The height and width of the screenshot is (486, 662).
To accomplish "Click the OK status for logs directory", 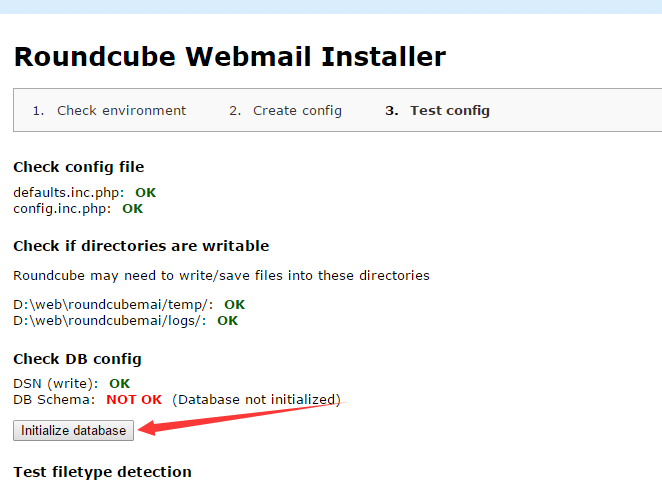I will 227,321.
